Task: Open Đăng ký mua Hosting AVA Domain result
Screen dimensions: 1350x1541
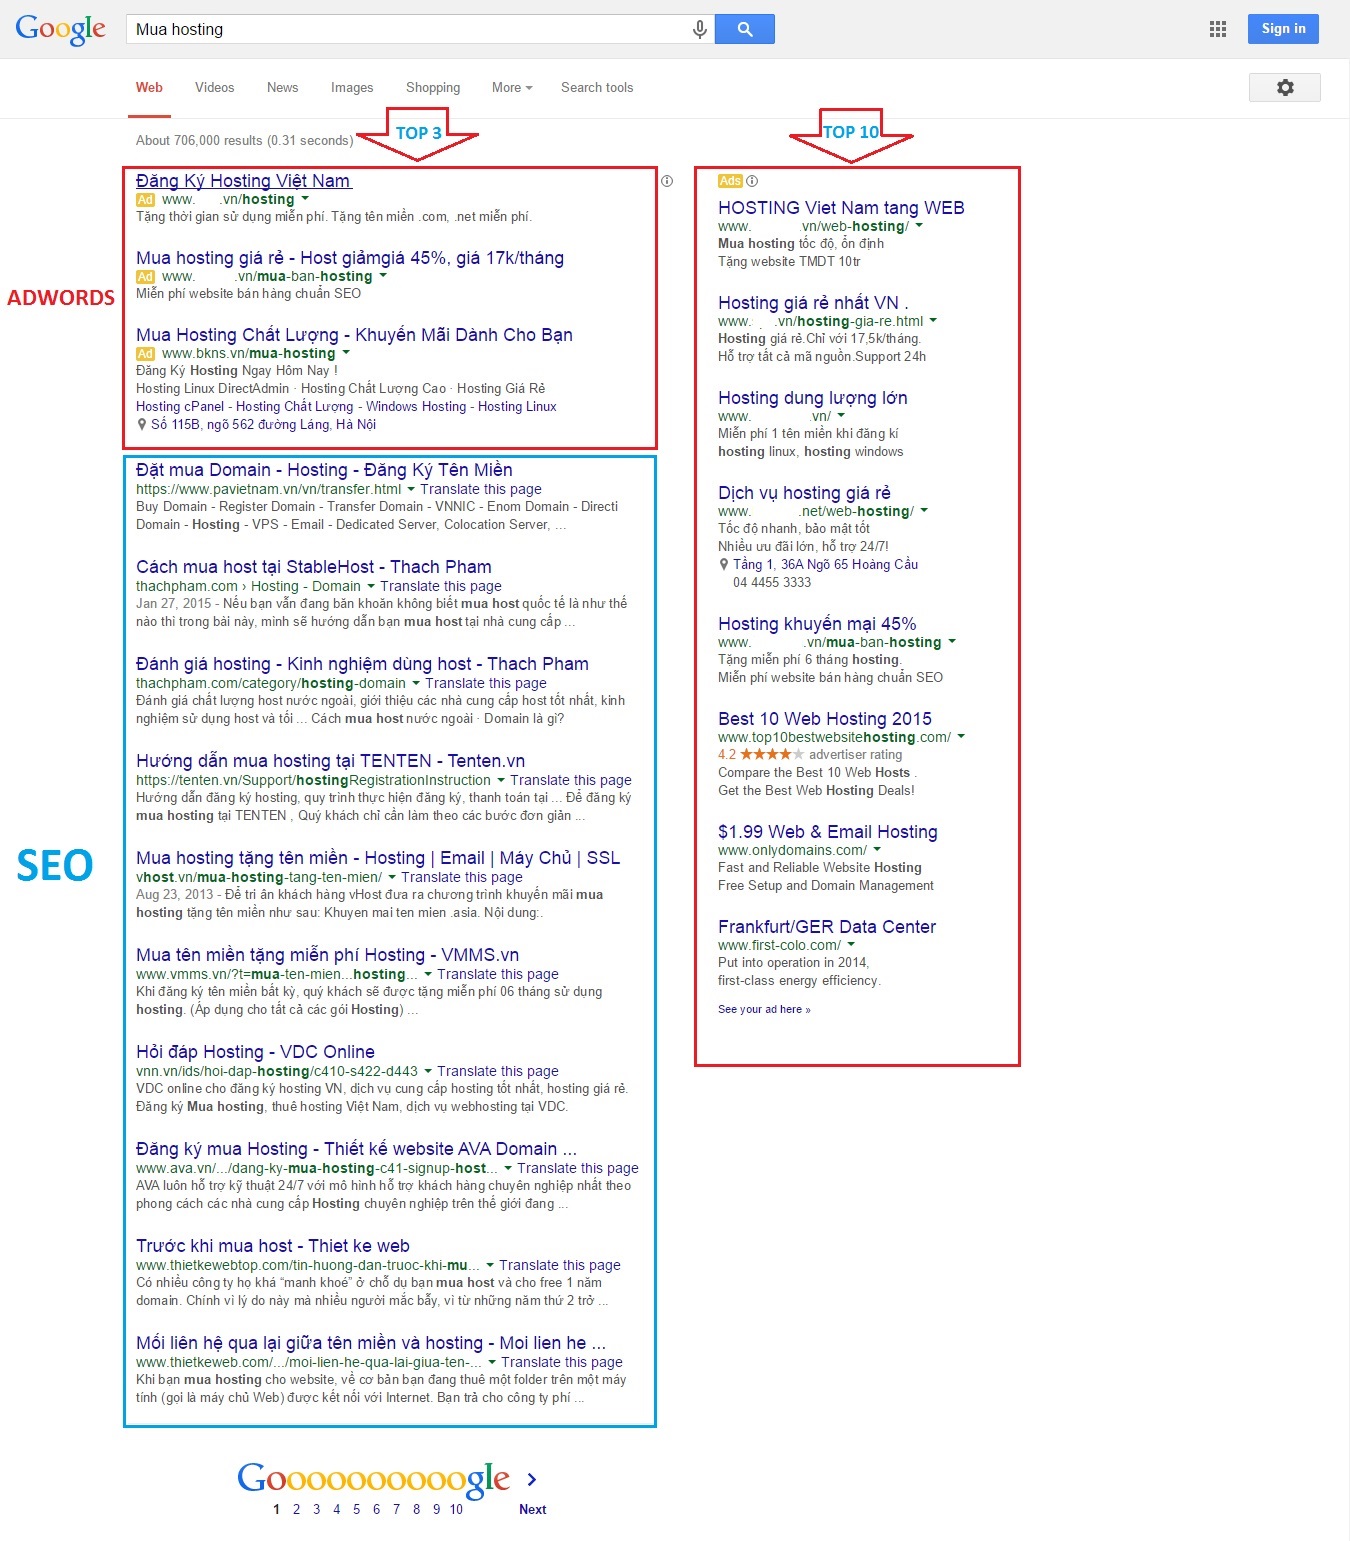Action: [356, 1149]
